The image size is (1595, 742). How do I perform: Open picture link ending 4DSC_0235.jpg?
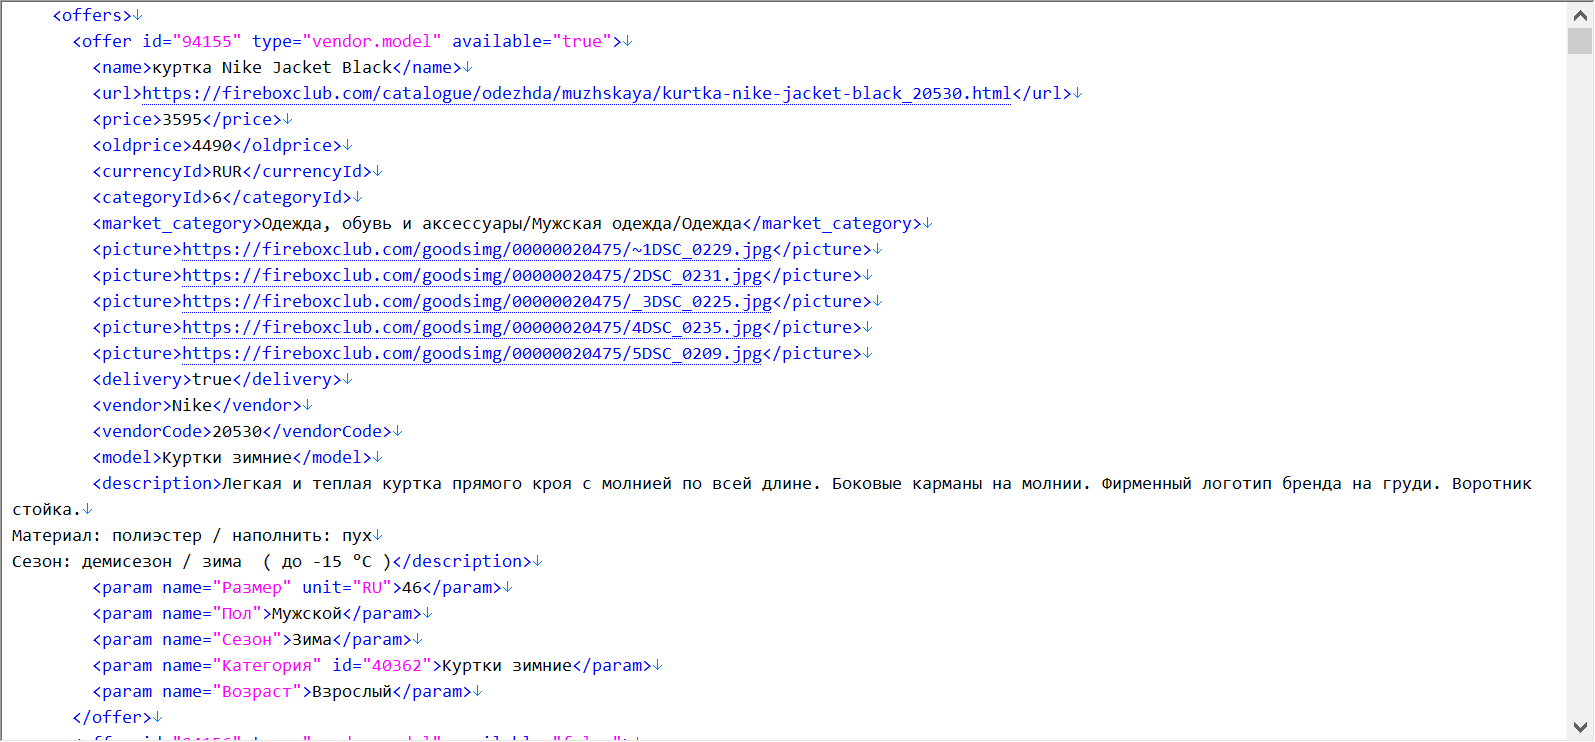pos(472,327)
